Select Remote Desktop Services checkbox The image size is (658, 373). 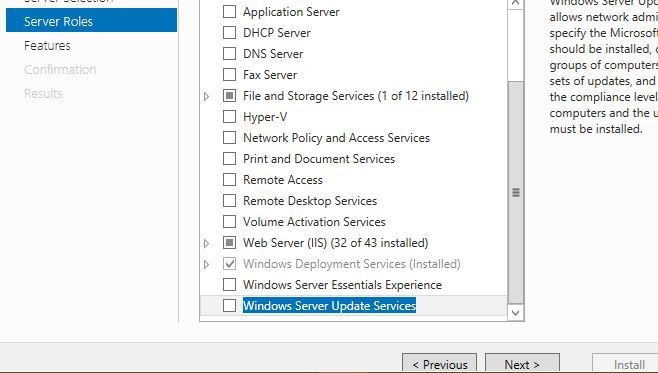coord(229,201)
